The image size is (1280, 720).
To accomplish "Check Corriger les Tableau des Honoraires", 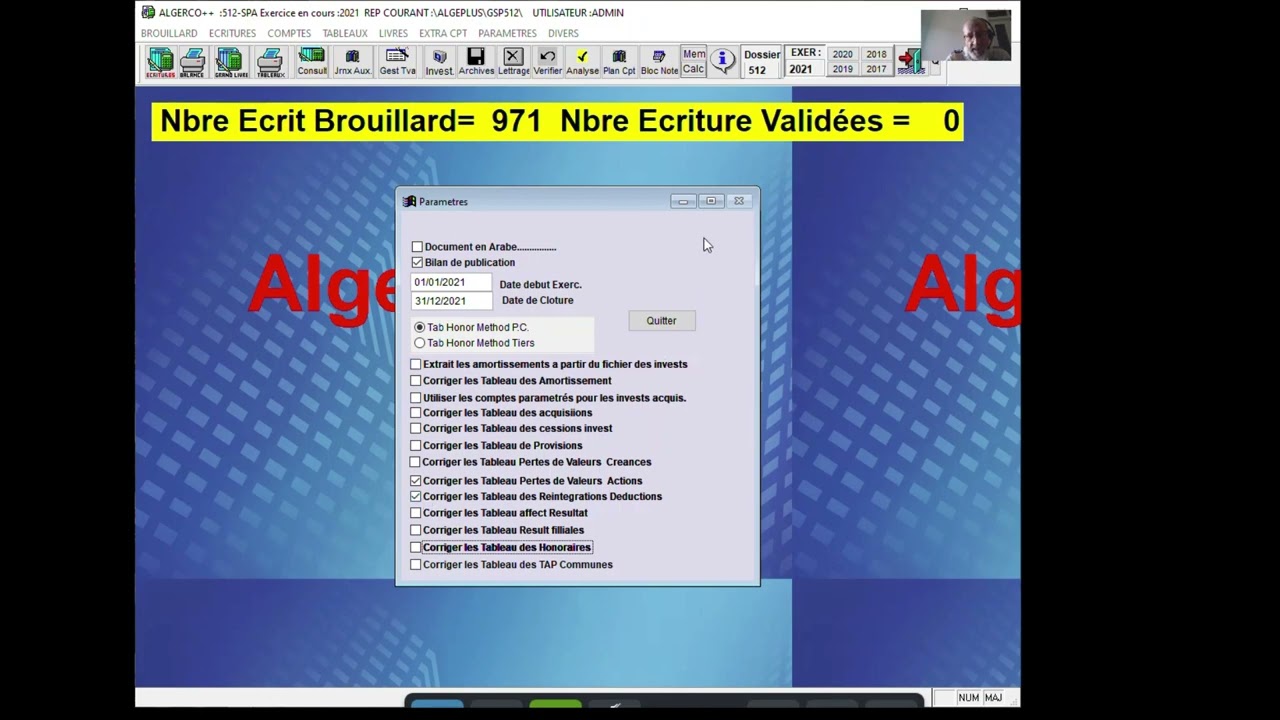I will point(416,548).
